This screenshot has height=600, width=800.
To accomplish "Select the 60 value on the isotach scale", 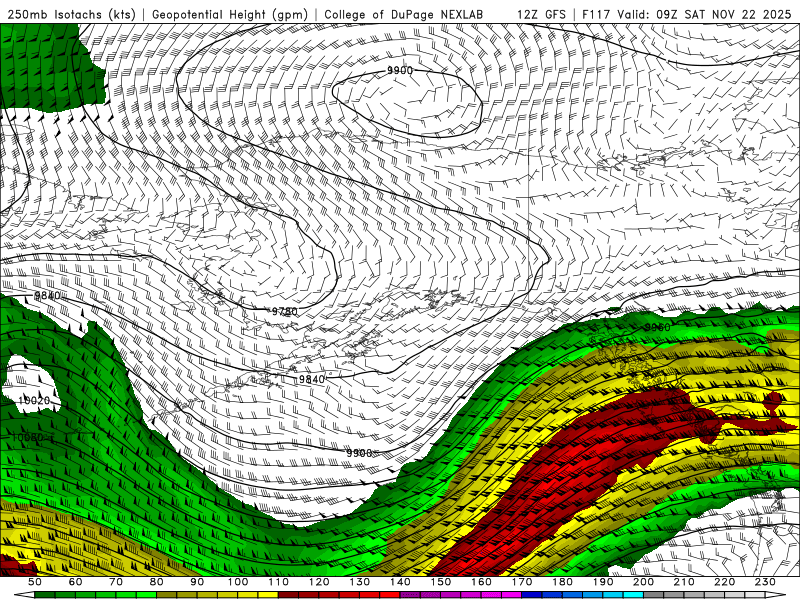I will [75, 582].
